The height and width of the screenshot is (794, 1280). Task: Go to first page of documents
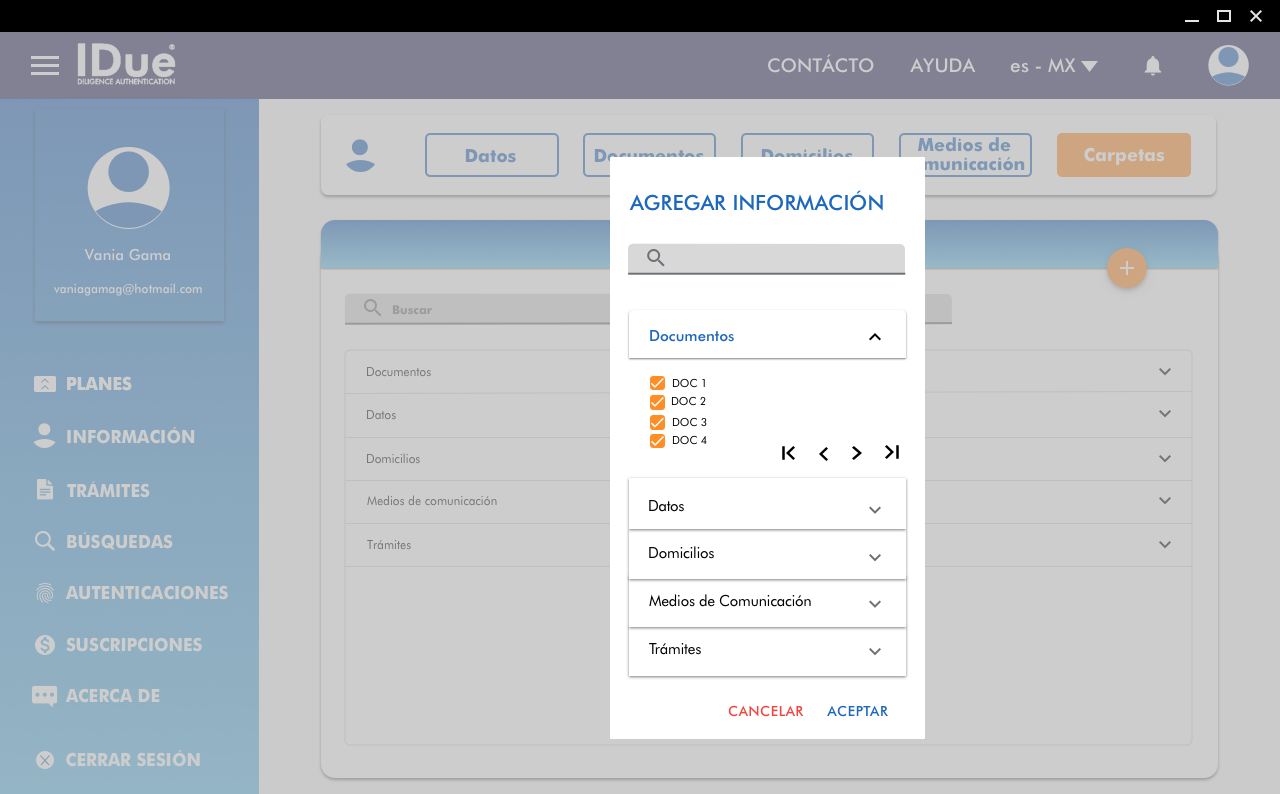tap(788, 453)
